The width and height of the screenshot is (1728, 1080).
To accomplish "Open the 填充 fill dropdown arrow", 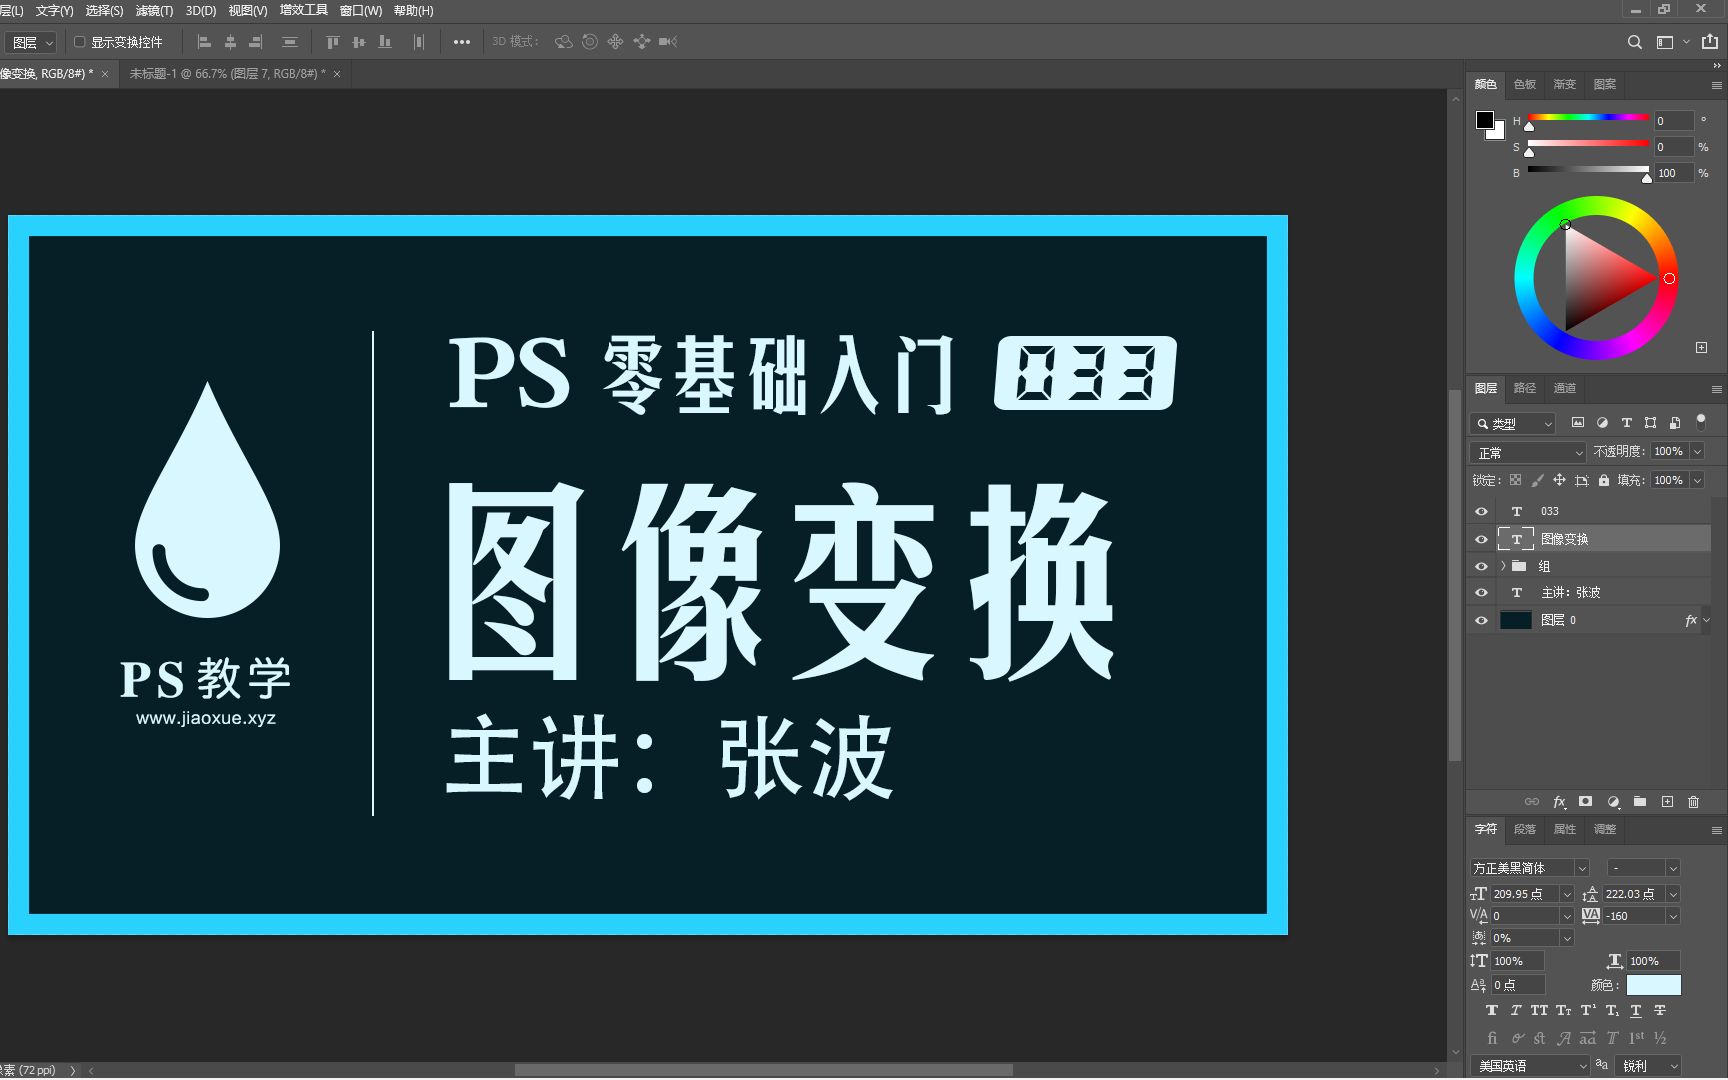I will coord(1697,481).
